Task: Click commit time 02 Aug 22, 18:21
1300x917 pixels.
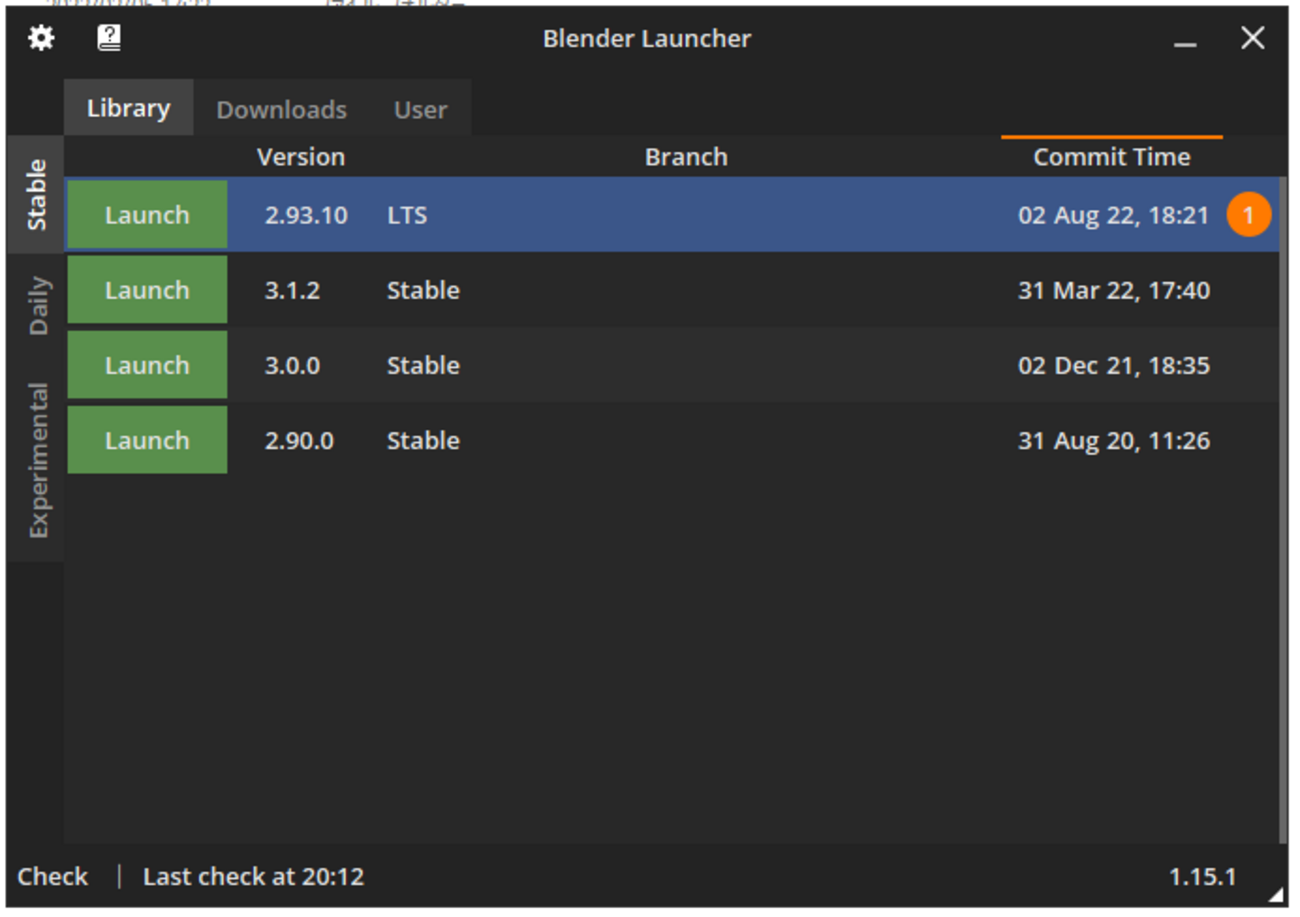Action: [1114, 215]
